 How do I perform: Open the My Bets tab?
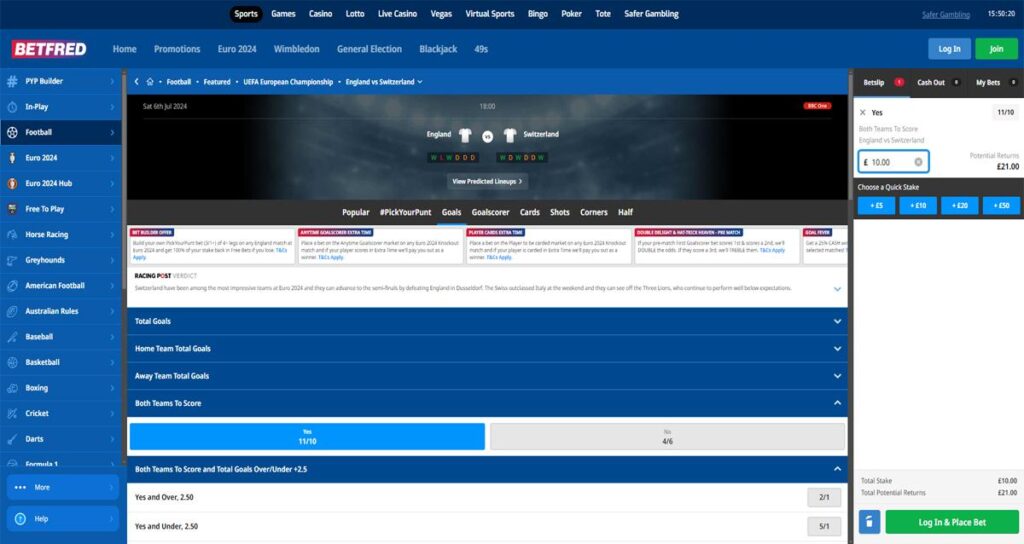click(996, 82)
